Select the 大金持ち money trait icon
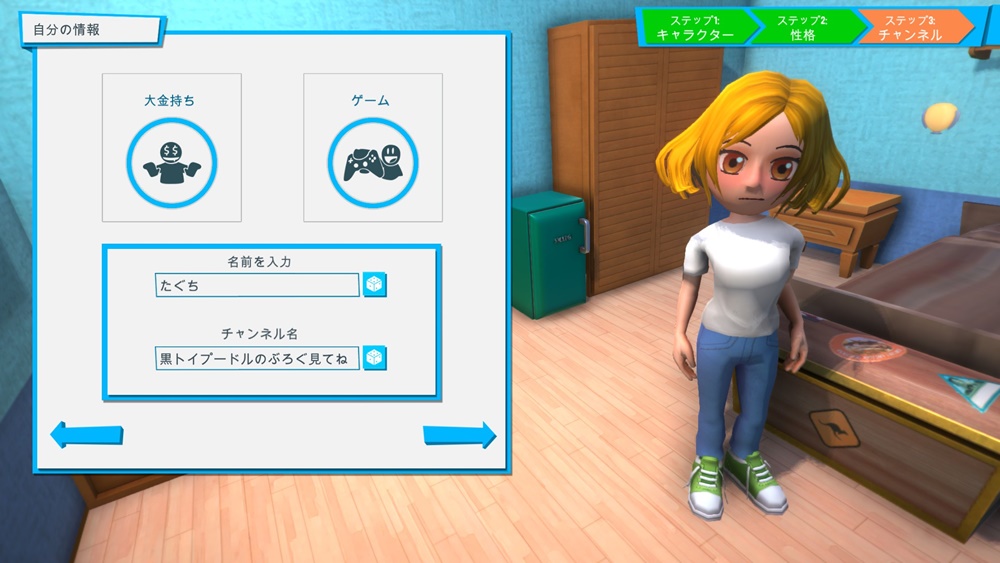Viewport: 1000px width, 563px height. [x=172, y=163]
